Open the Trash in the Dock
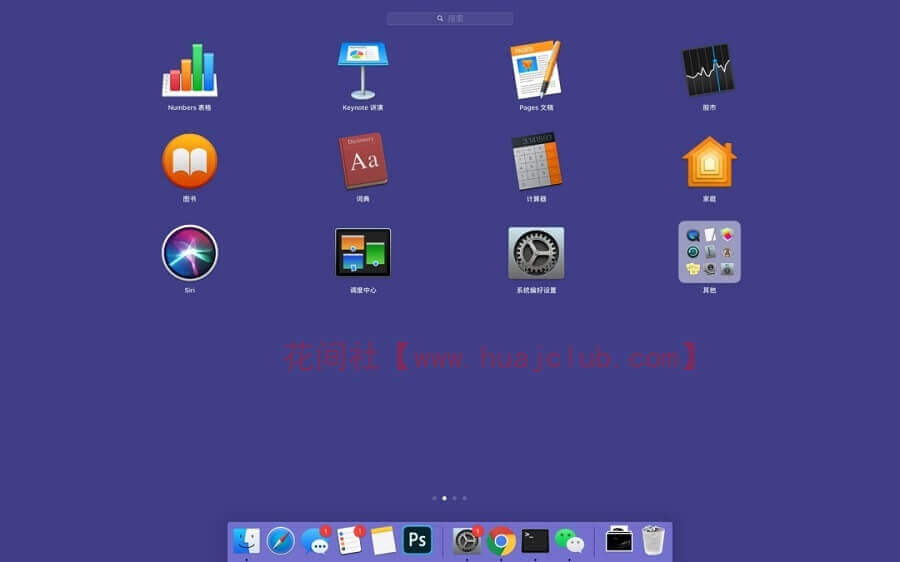 [x=653, y=540]
